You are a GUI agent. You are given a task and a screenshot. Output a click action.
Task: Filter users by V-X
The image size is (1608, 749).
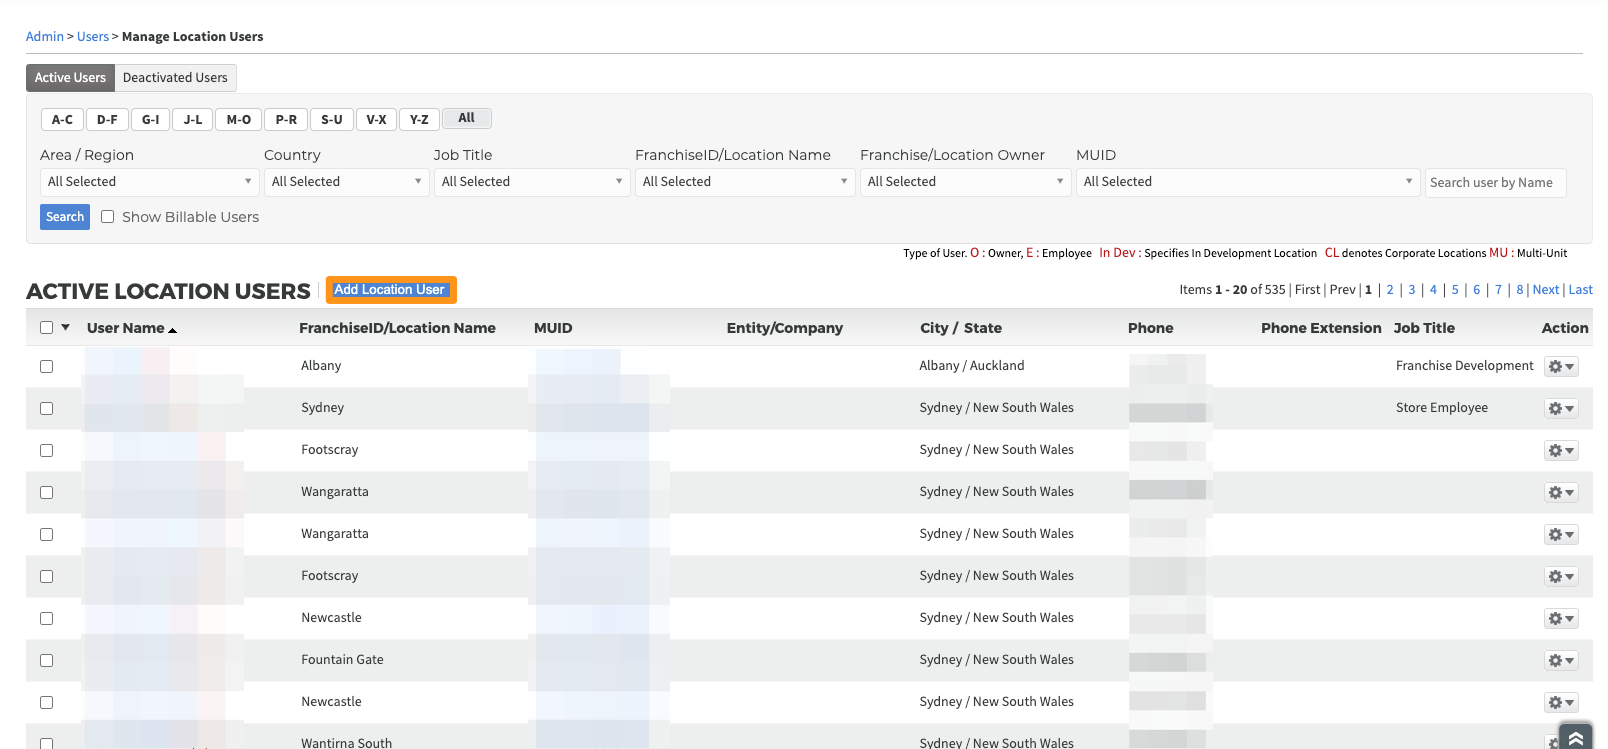point(376,120)
